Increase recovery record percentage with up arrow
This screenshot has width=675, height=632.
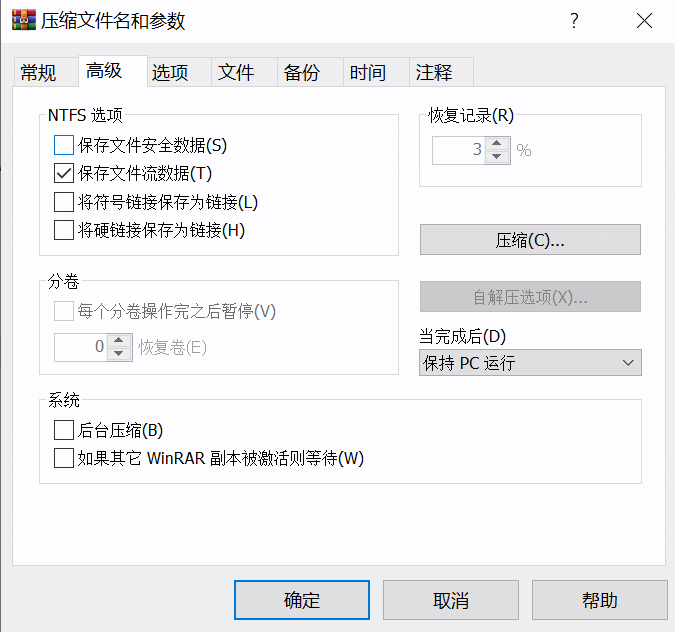coord(497,143)
